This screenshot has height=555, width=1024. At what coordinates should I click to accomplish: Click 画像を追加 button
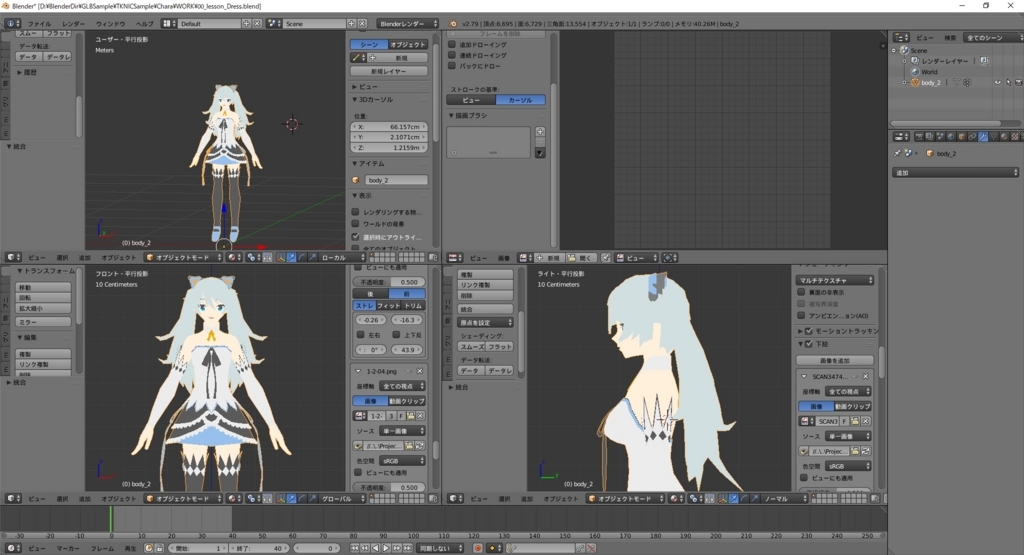835,360
